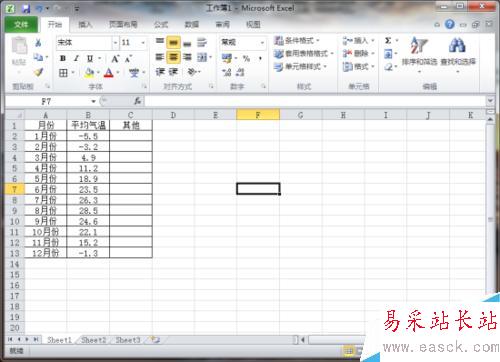The image size is (500, 362).
Task: Click Insert Function fx button
Action: [137, 101]
